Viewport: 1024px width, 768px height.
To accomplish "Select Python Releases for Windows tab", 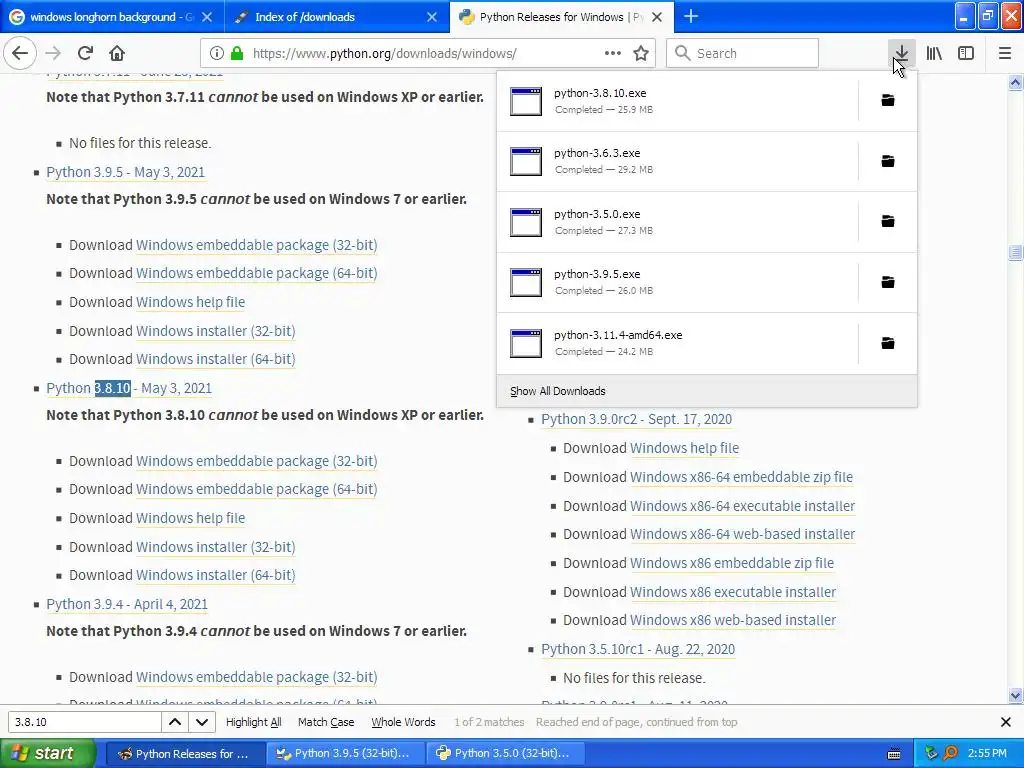I will [x=560, y=17].
